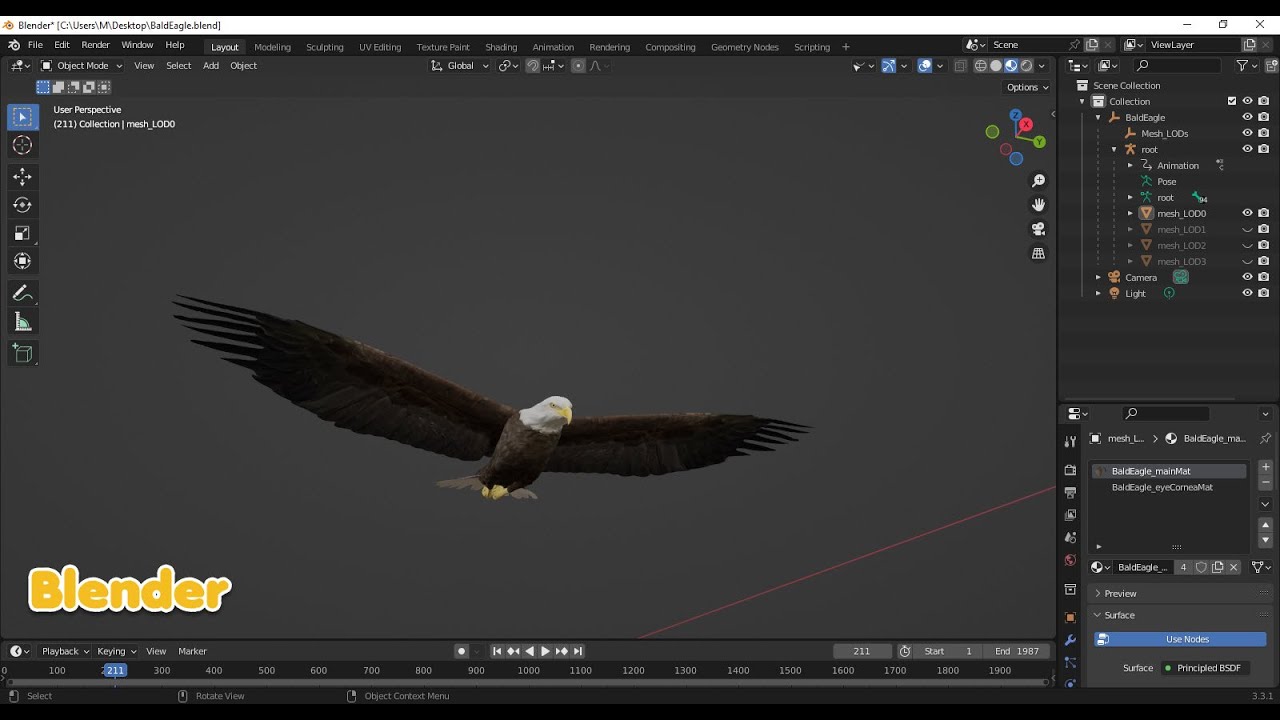Activate the Rotate tool
This screenshot has height=720, width=1280.
pos(22,205)
